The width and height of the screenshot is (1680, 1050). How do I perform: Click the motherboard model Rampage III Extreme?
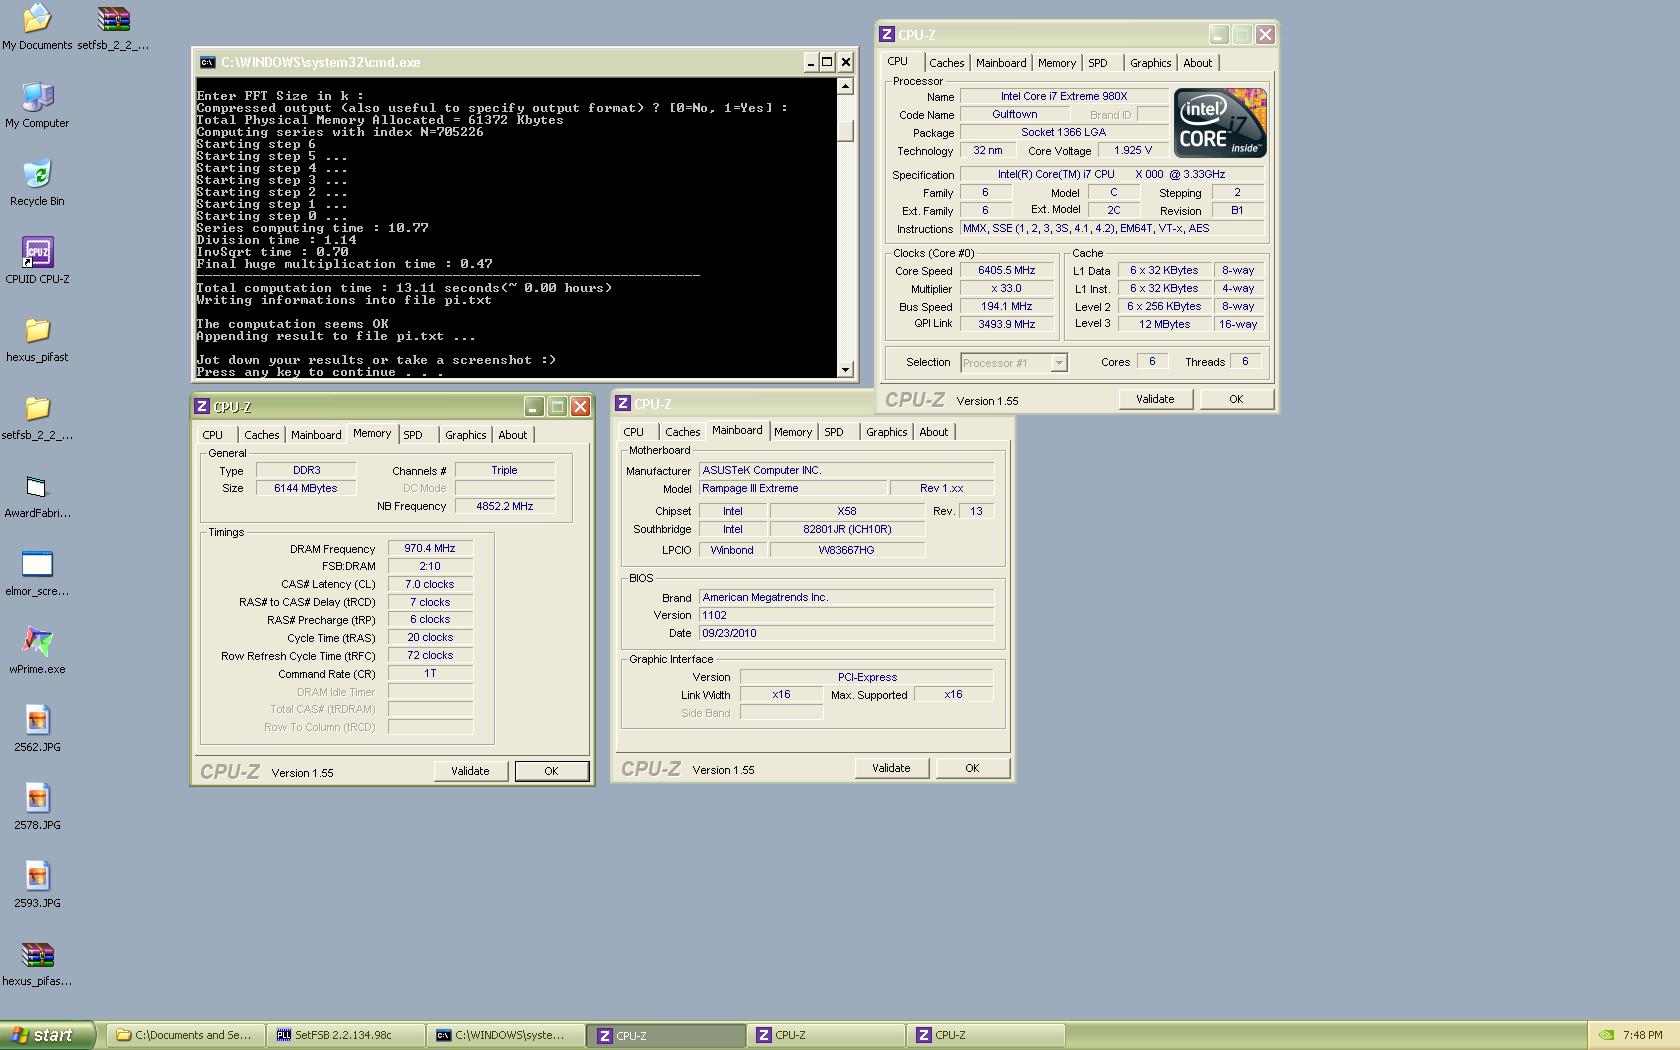793,488
